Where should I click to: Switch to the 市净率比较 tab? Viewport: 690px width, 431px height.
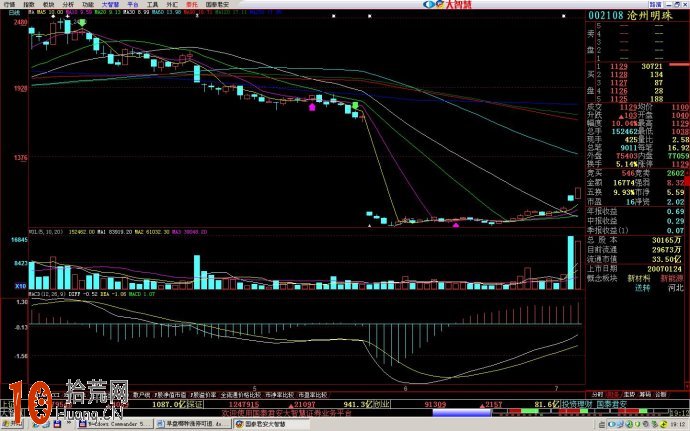tap(279, 395)
